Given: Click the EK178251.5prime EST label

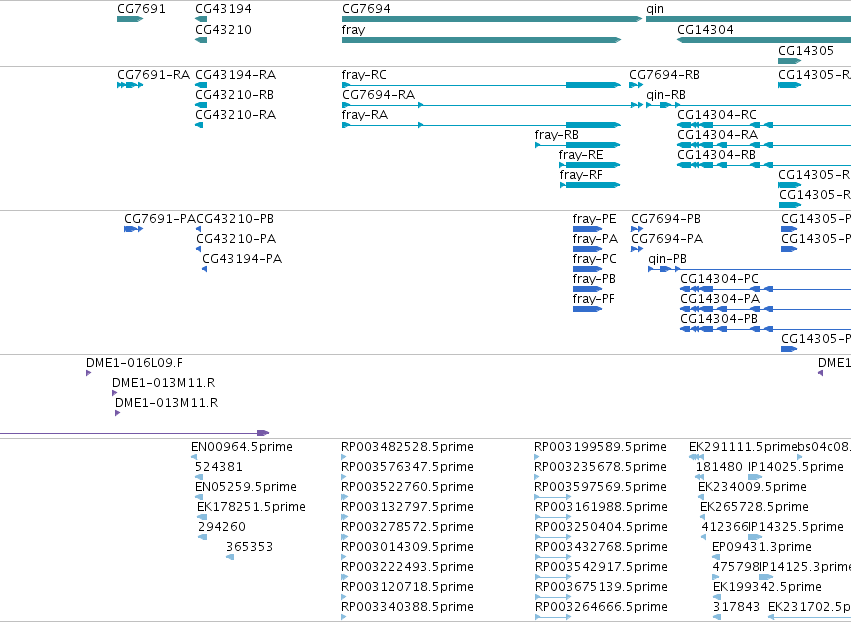Looking at the screenshot, I should pos(251,506).
